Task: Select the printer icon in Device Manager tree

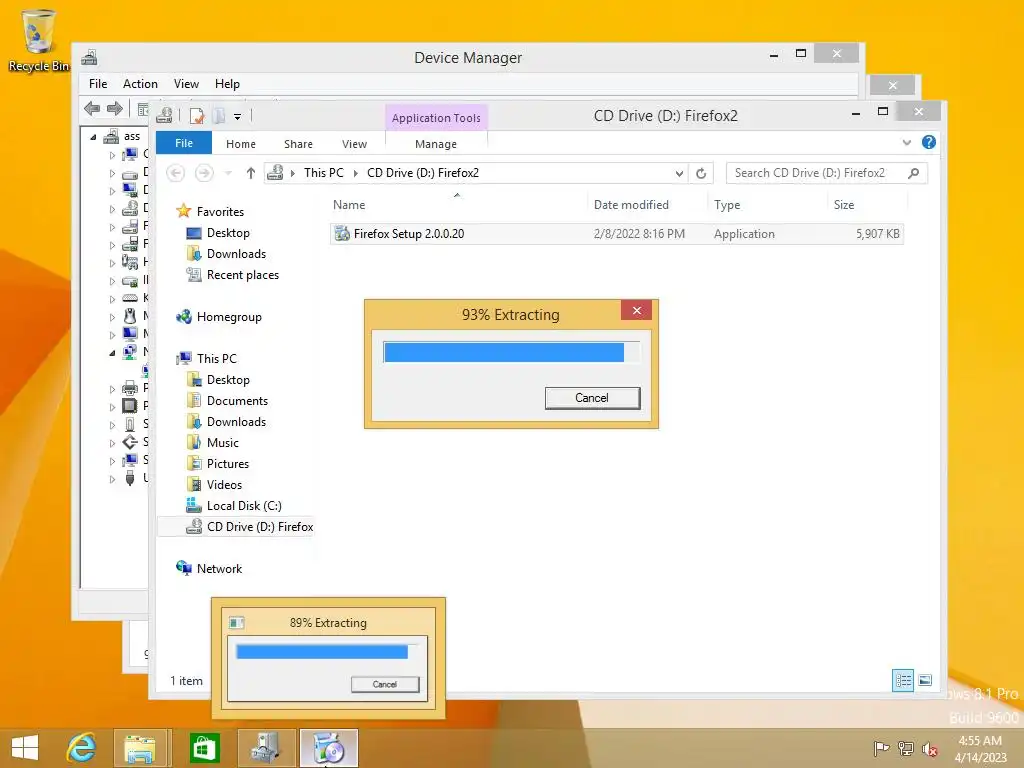Action: tap(130, 387)
